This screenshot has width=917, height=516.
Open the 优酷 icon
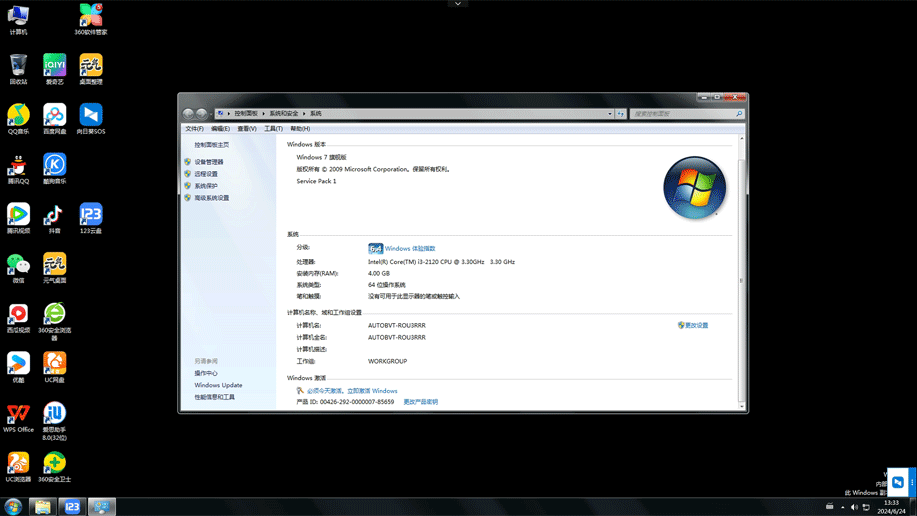click(x=18, y=367)
